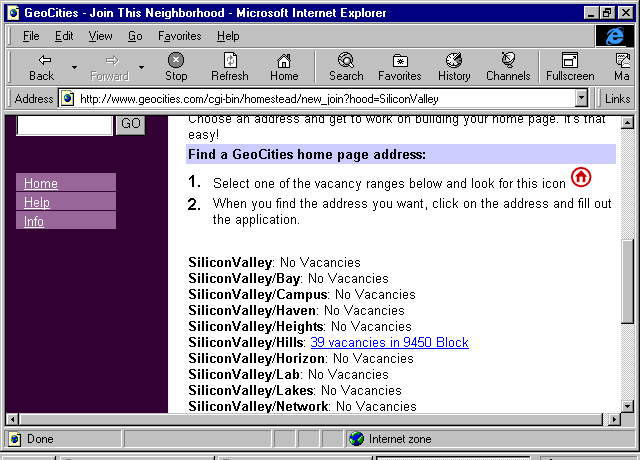Click the vertical scrollbar down arrow
The height and width of the screenshot is (460, 640).
[627, 406]
